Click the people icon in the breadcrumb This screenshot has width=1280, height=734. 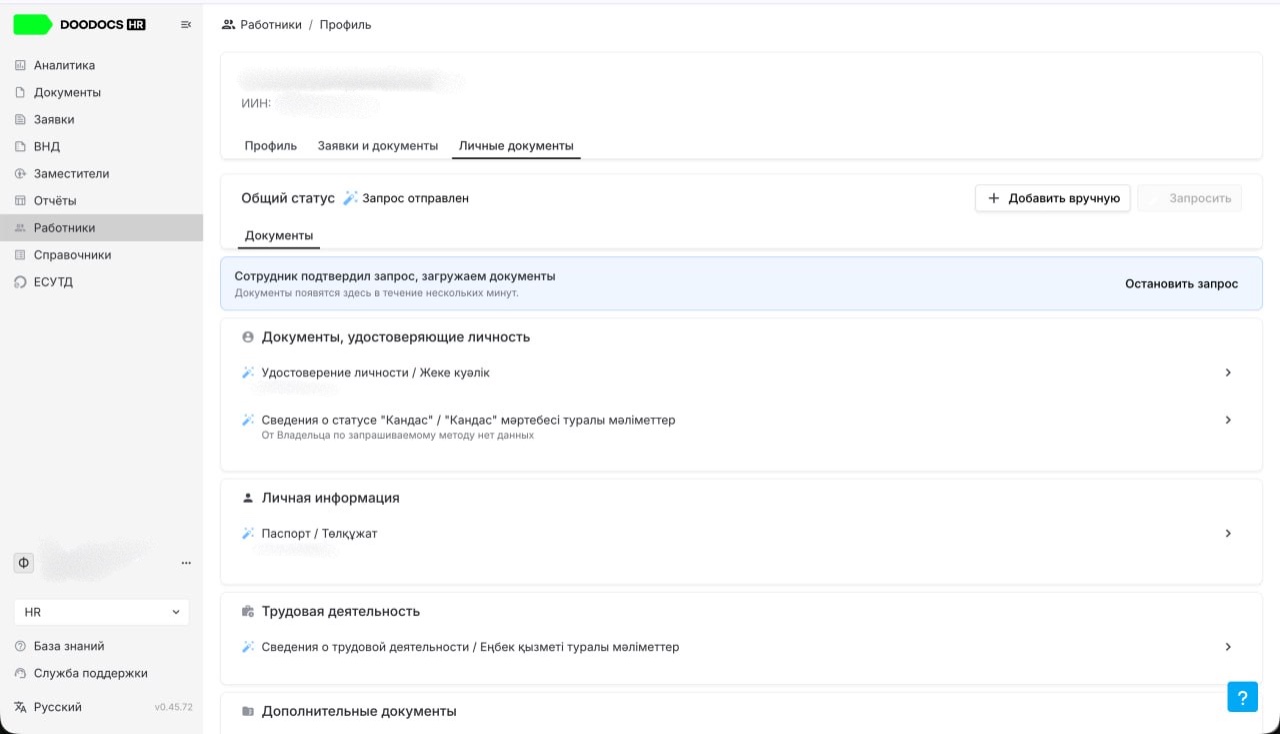tap(228, 25)
